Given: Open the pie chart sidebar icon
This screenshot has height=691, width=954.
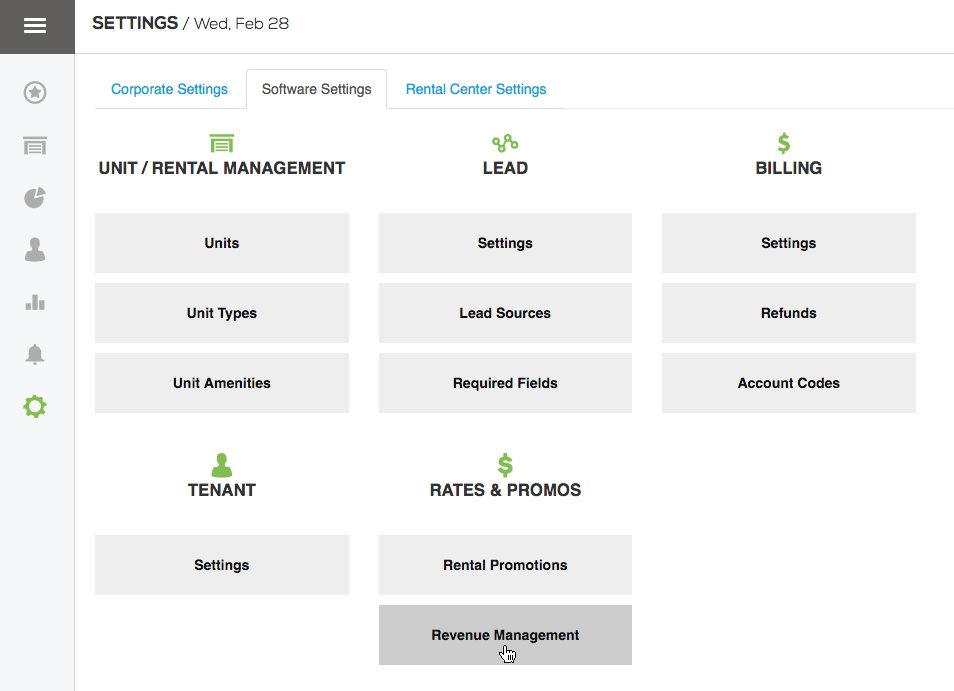Looking at the screenshot, I should (35, 198).
